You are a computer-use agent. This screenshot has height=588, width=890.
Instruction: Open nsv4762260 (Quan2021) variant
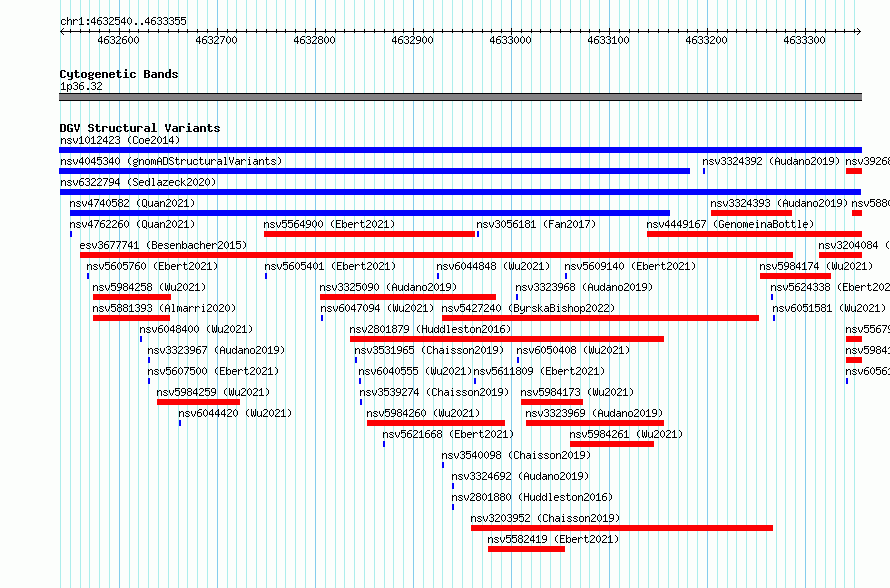point(132,224)
